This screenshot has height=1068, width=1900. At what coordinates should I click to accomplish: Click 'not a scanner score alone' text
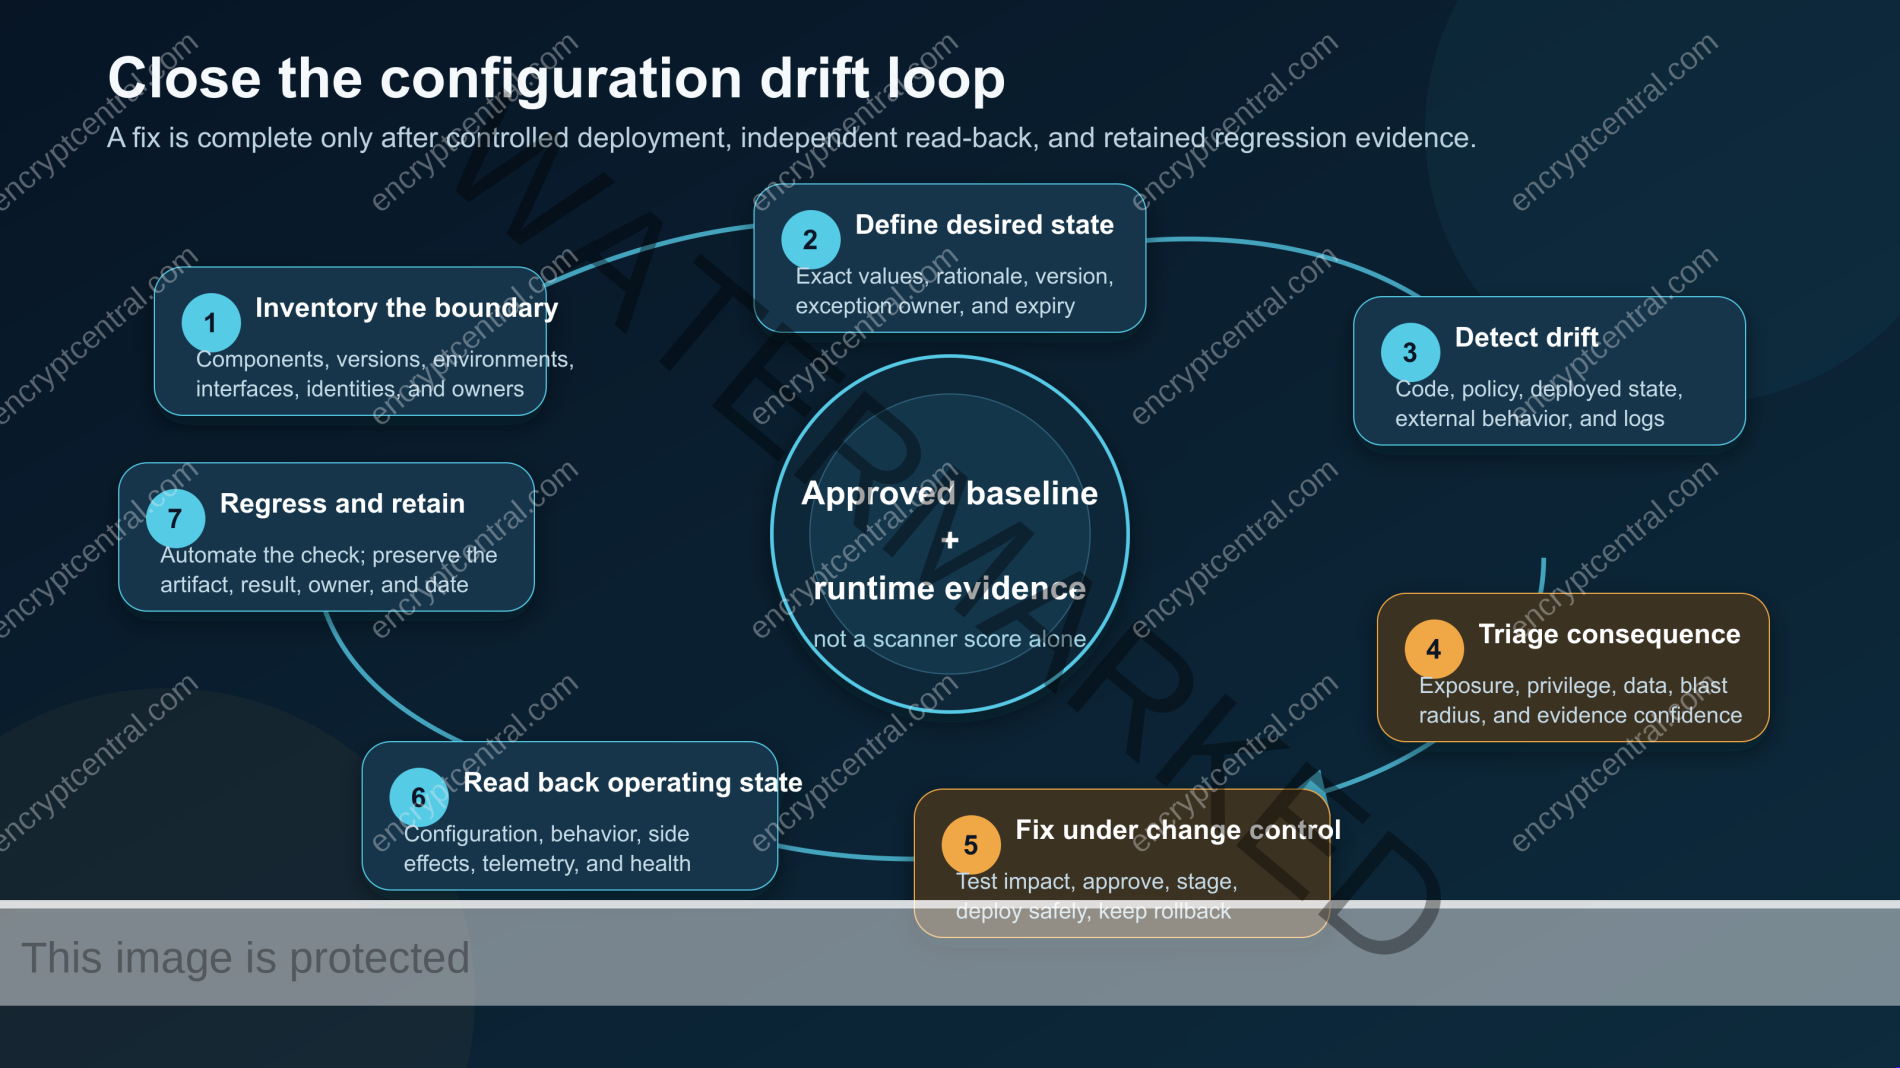click(x=950, y=640)
